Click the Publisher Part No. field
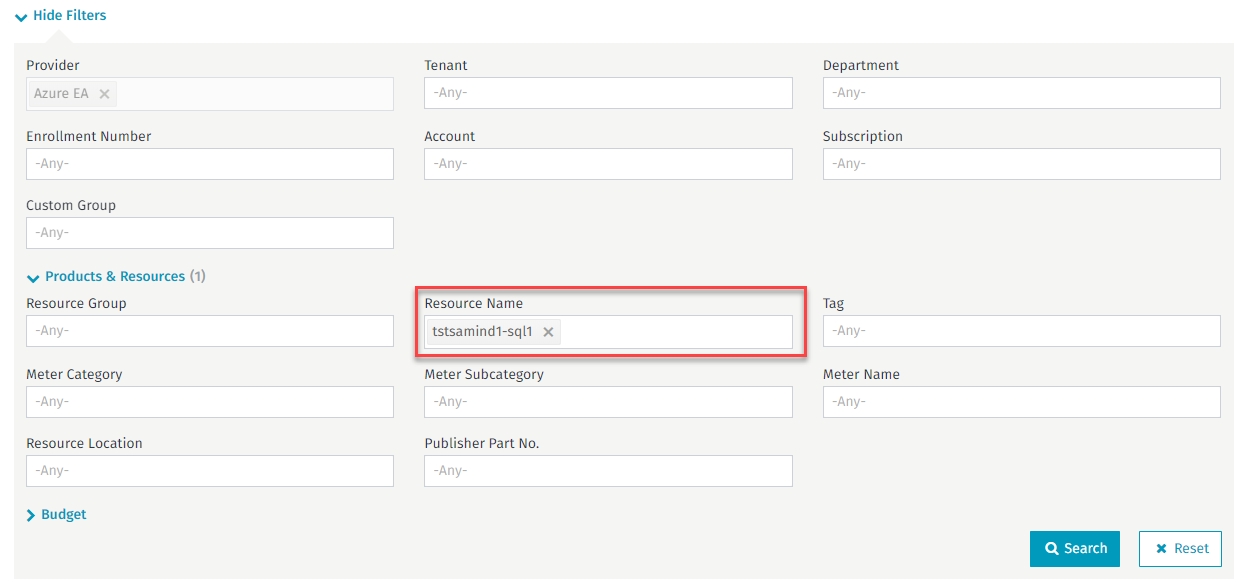 tap(608, 471)
